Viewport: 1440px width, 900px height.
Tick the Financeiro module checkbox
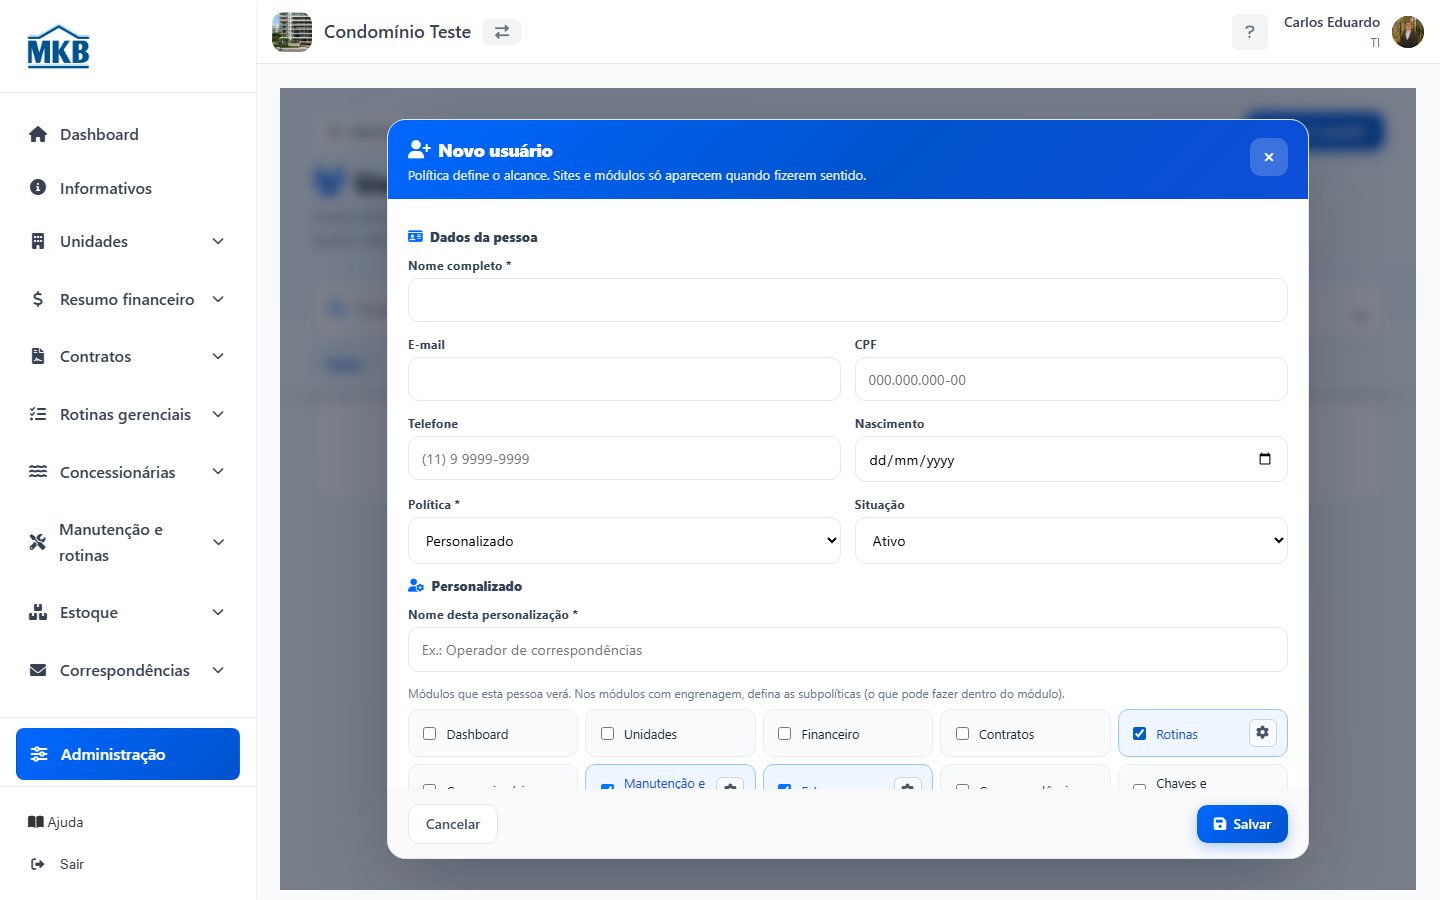pyautogui.click(x=784, y=733)
